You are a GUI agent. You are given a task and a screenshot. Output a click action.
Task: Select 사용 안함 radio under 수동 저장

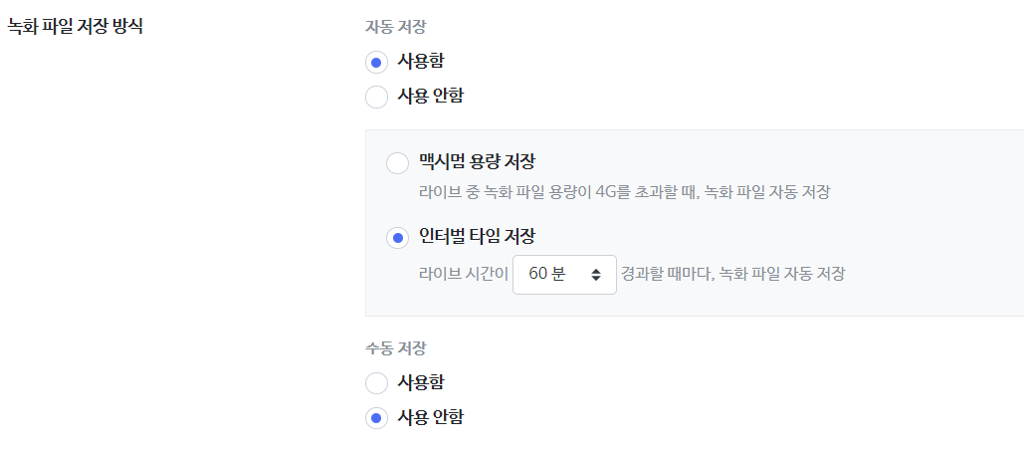pos(376,417)
